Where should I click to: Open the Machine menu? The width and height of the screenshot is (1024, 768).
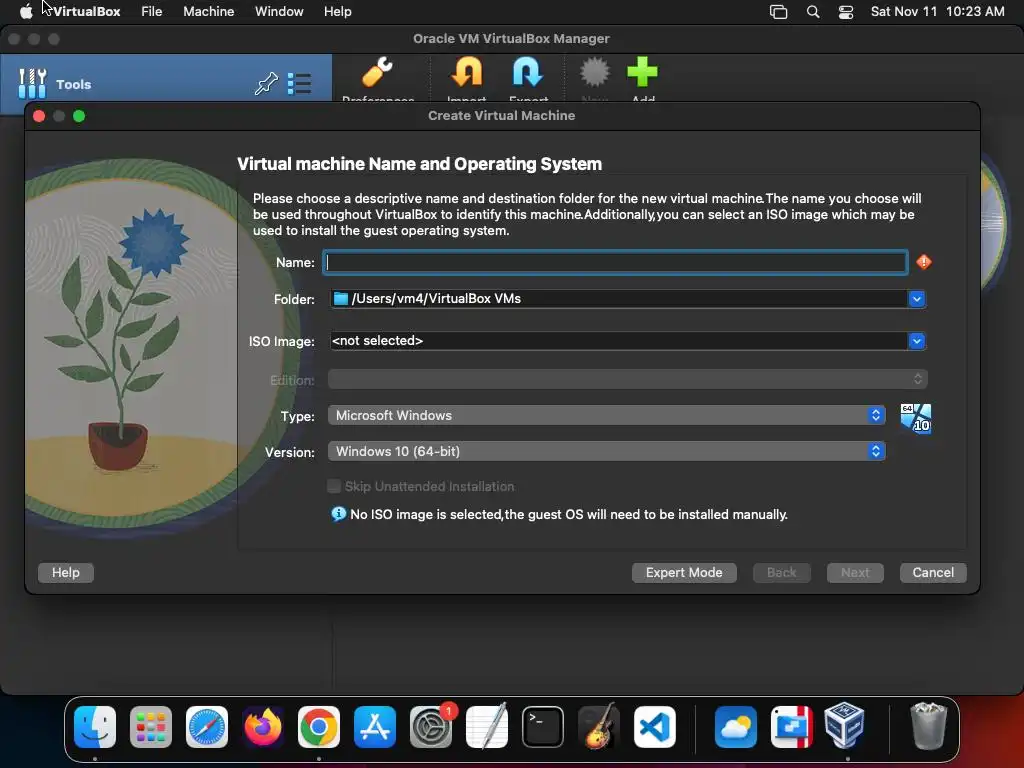tap(208, 12)
